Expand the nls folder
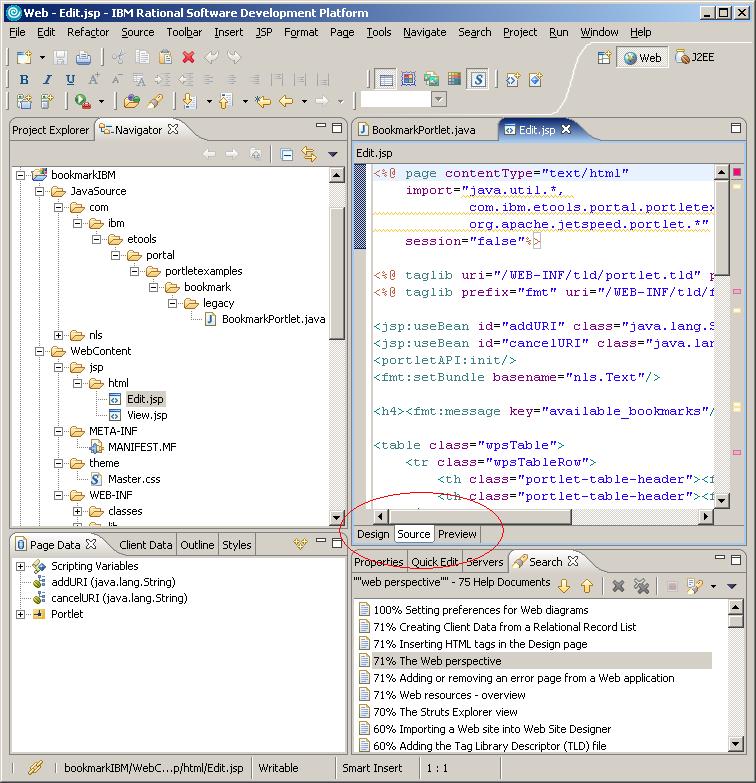 tap(59, 335)
